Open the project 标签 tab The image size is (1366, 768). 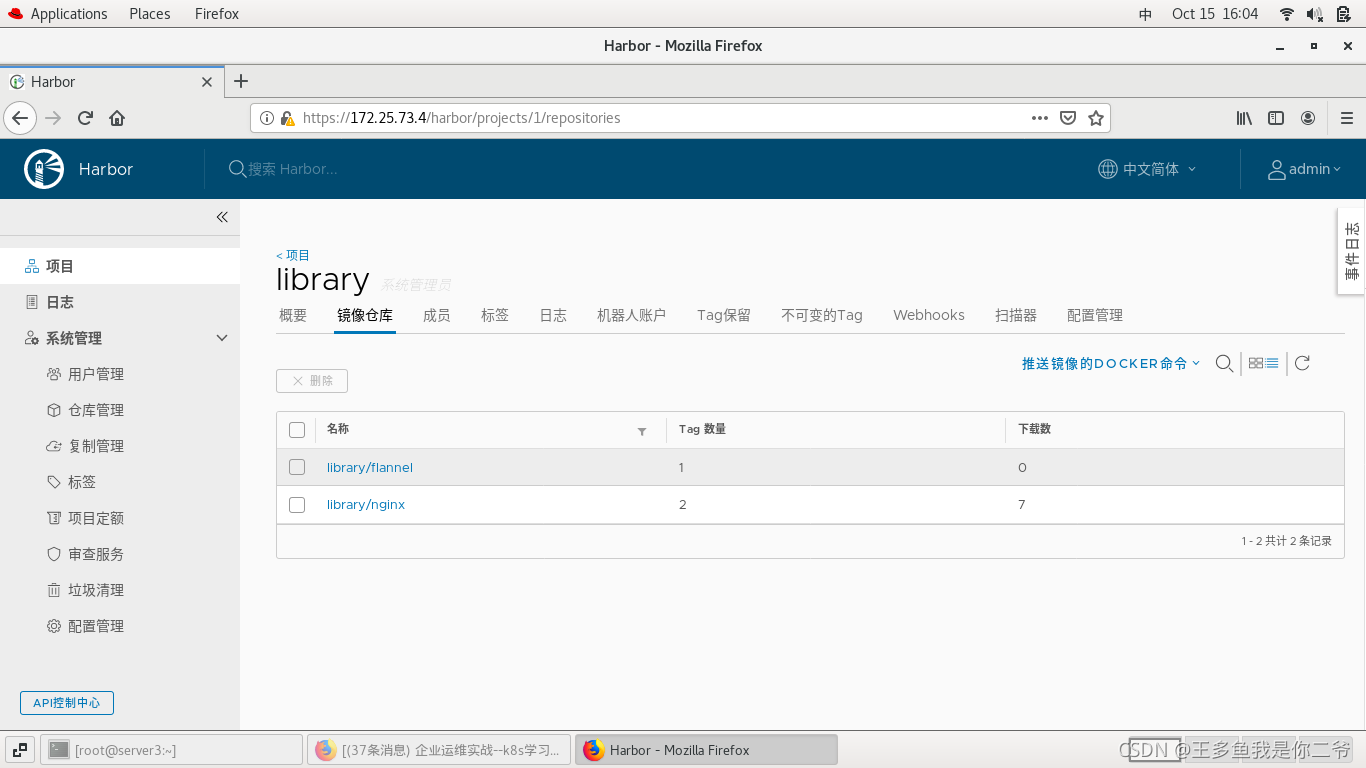(494, 315)
